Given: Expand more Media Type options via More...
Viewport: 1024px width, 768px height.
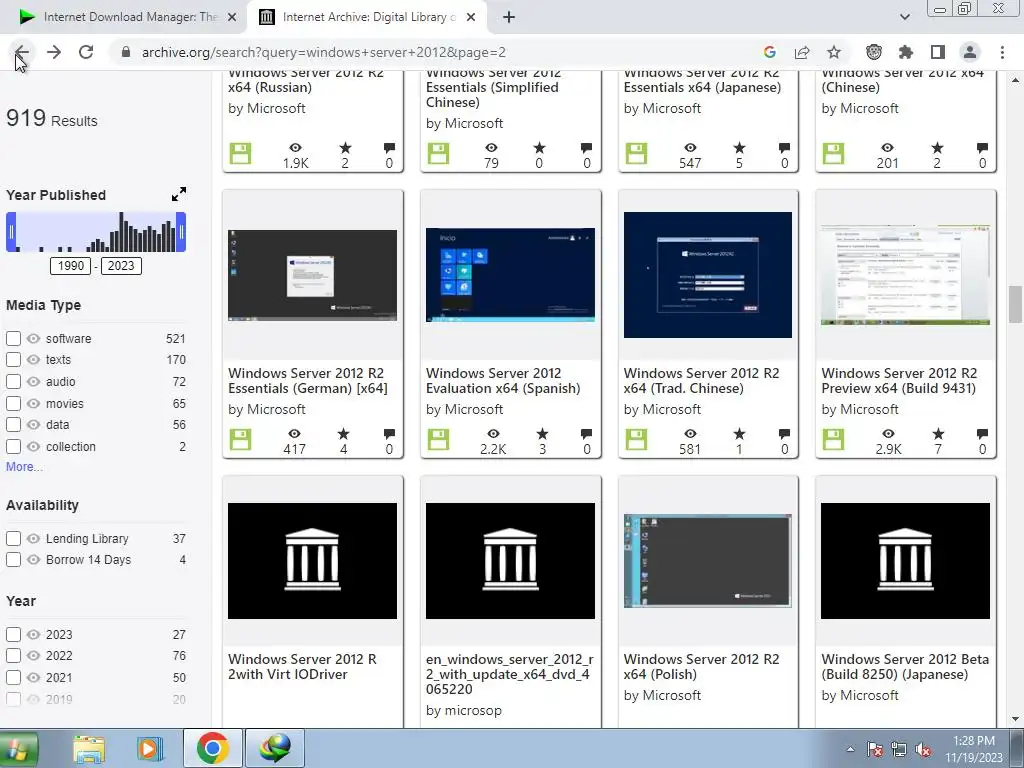Looking at the screenshot, I should pos(24,467).
